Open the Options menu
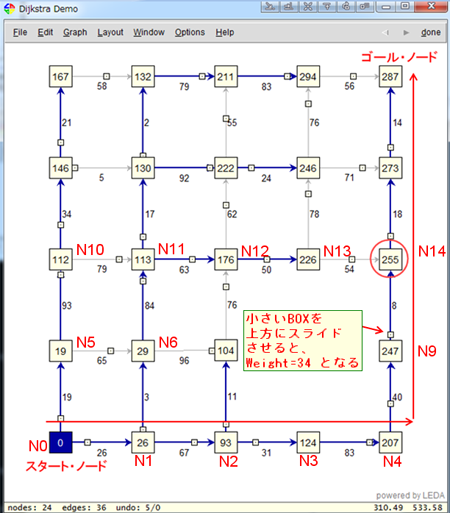This screenshot has width=450, height=513. (x=190, y=32)
